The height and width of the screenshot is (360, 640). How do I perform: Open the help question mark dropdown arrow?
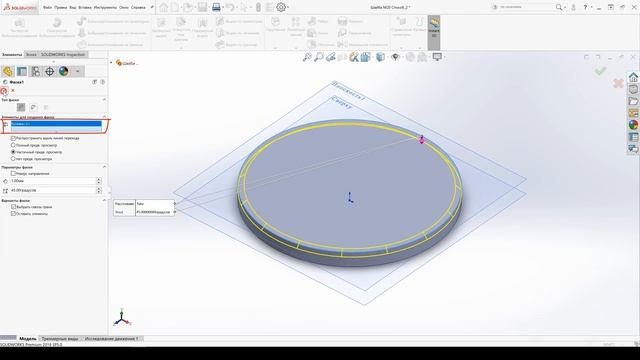591,7
